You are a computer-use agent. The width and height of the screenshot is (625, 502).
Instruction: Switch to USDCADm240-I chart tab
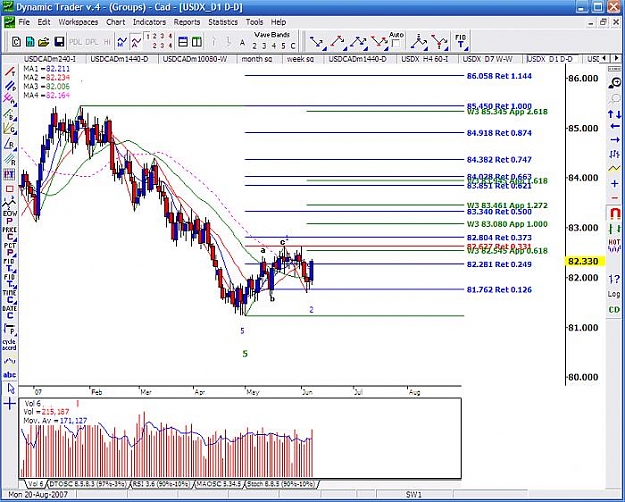tap(49, 59)
